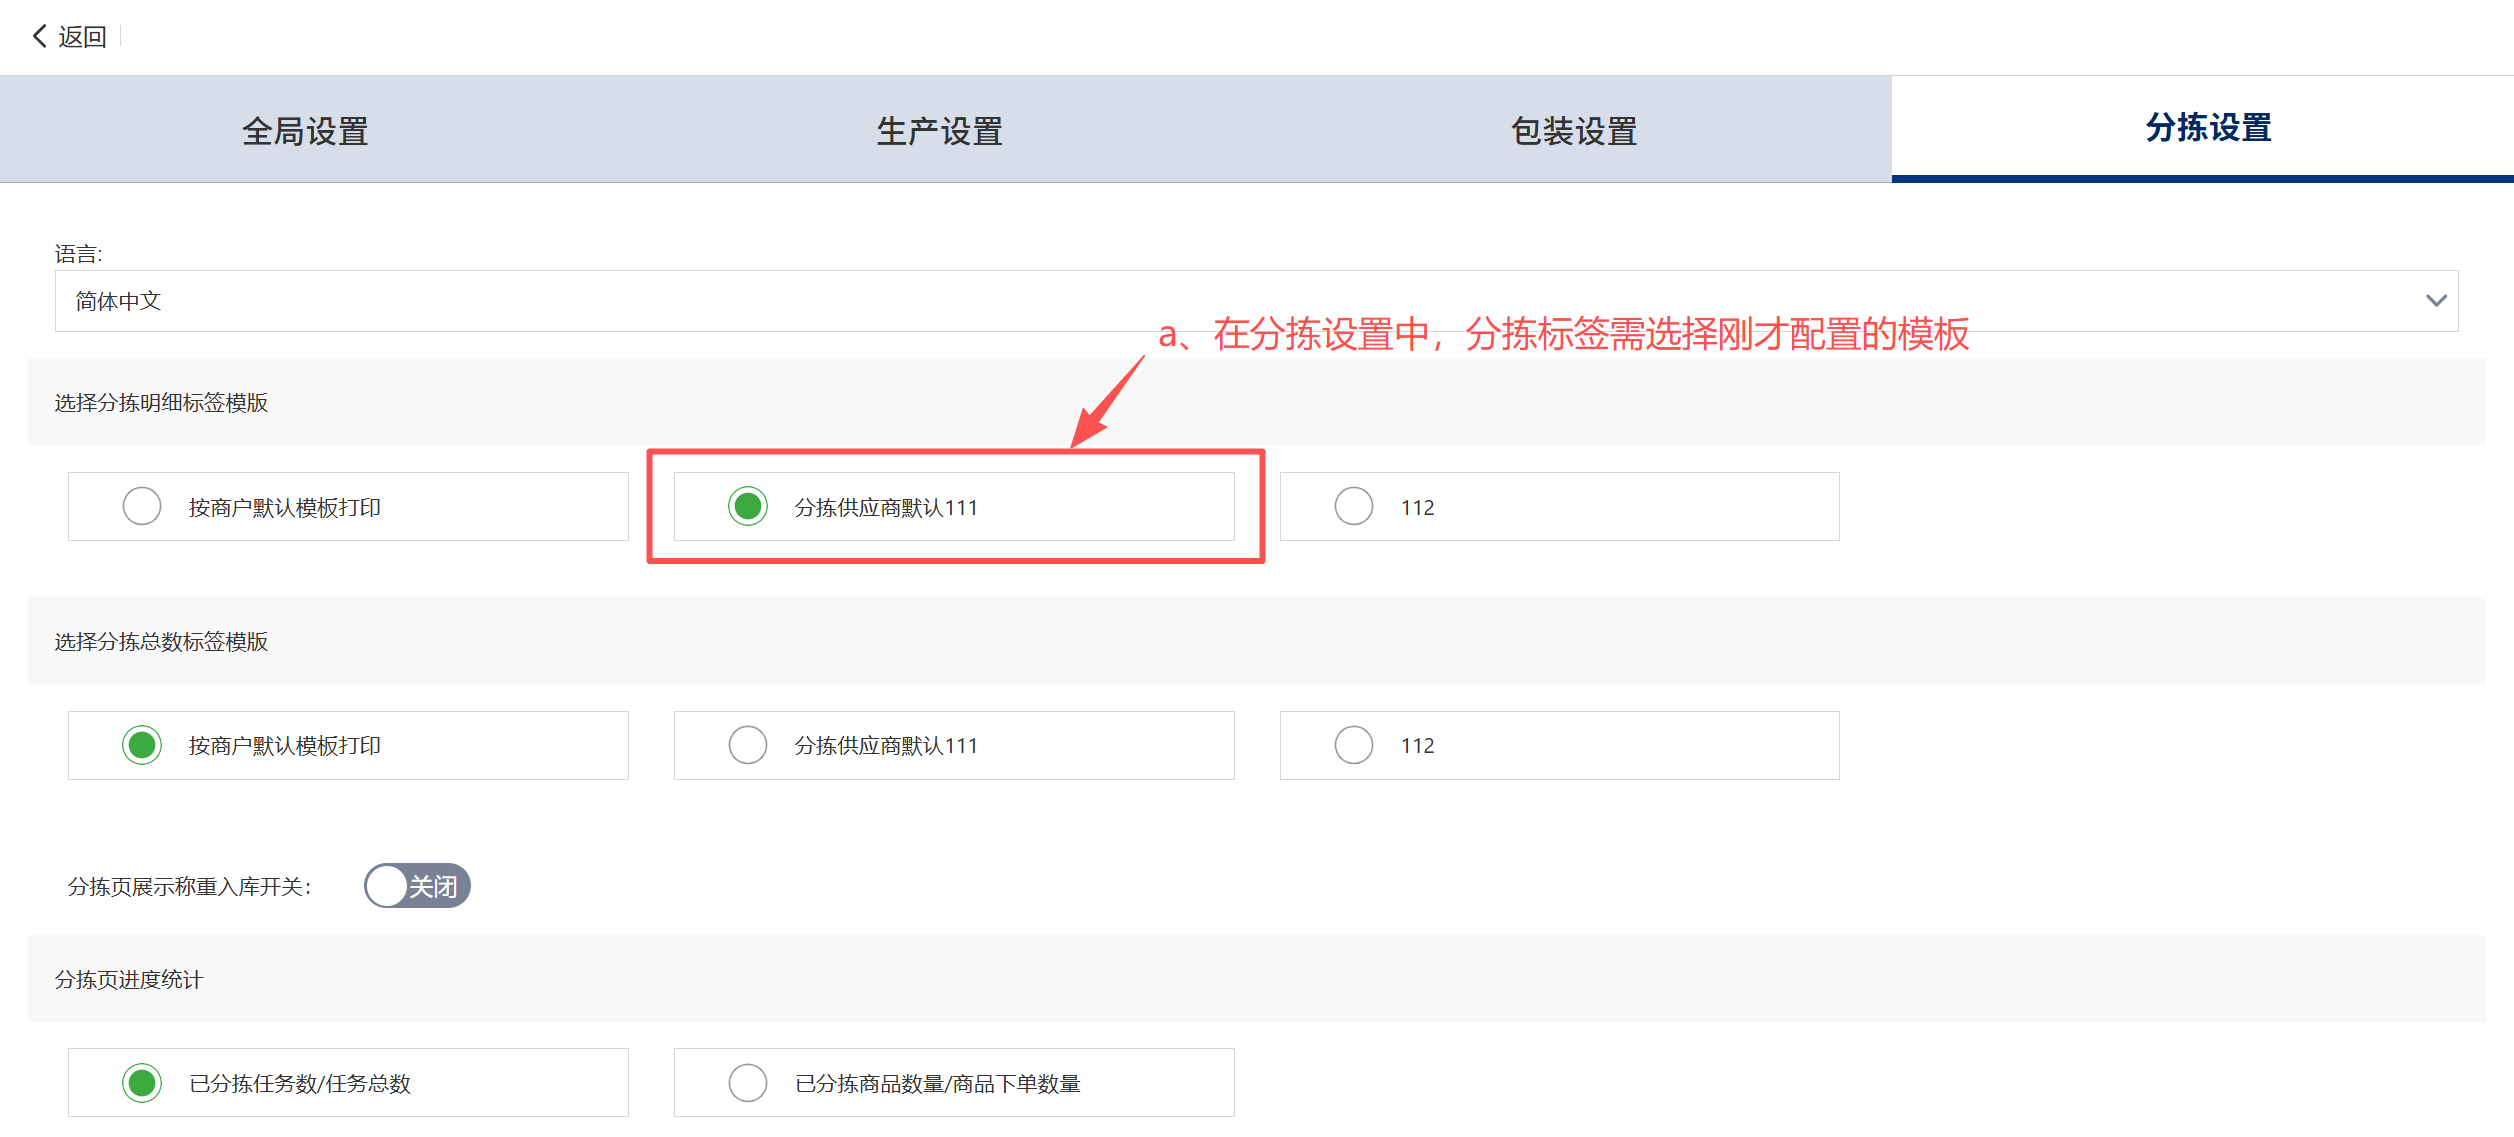Switch to 全局设置 tab
Screen dimensions: 2514x1137
point(305,131)
